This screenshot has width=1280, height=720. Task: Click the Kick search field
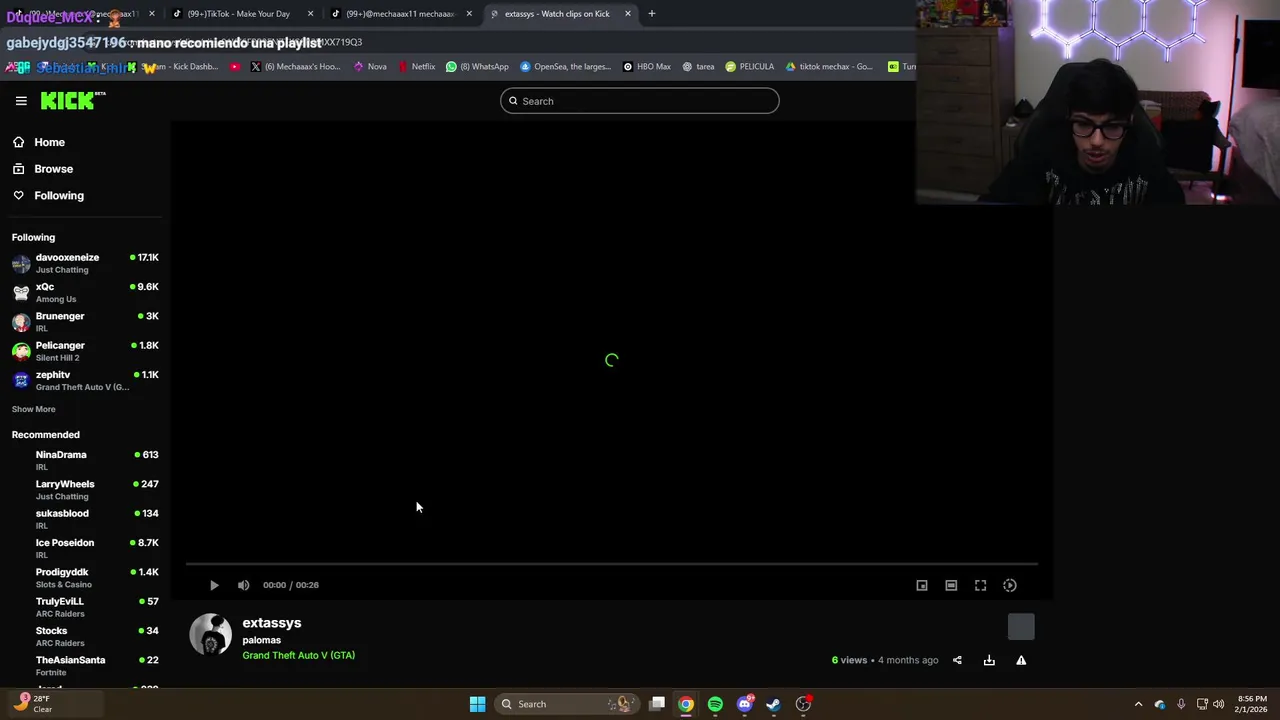(639, 101)
